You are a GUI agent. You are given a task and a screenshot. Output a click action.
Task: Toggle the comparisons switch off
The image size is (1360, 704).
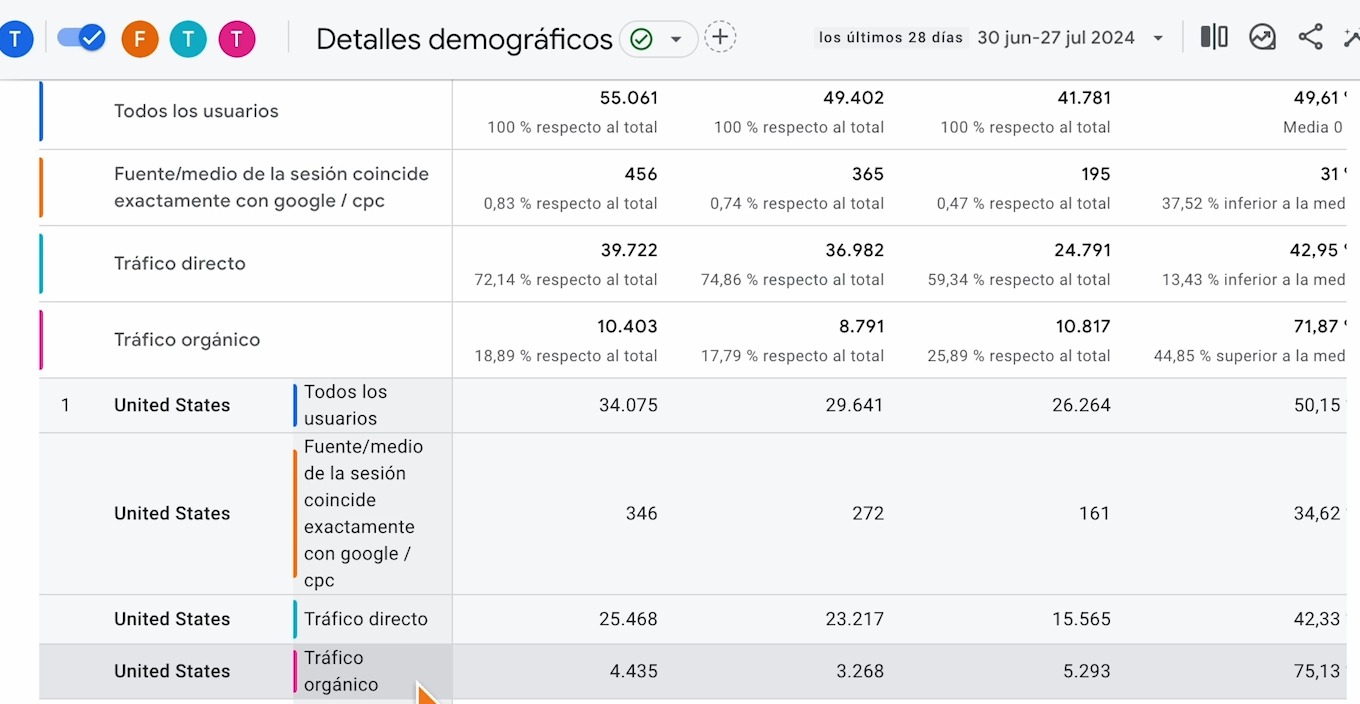tap(81, 38)
